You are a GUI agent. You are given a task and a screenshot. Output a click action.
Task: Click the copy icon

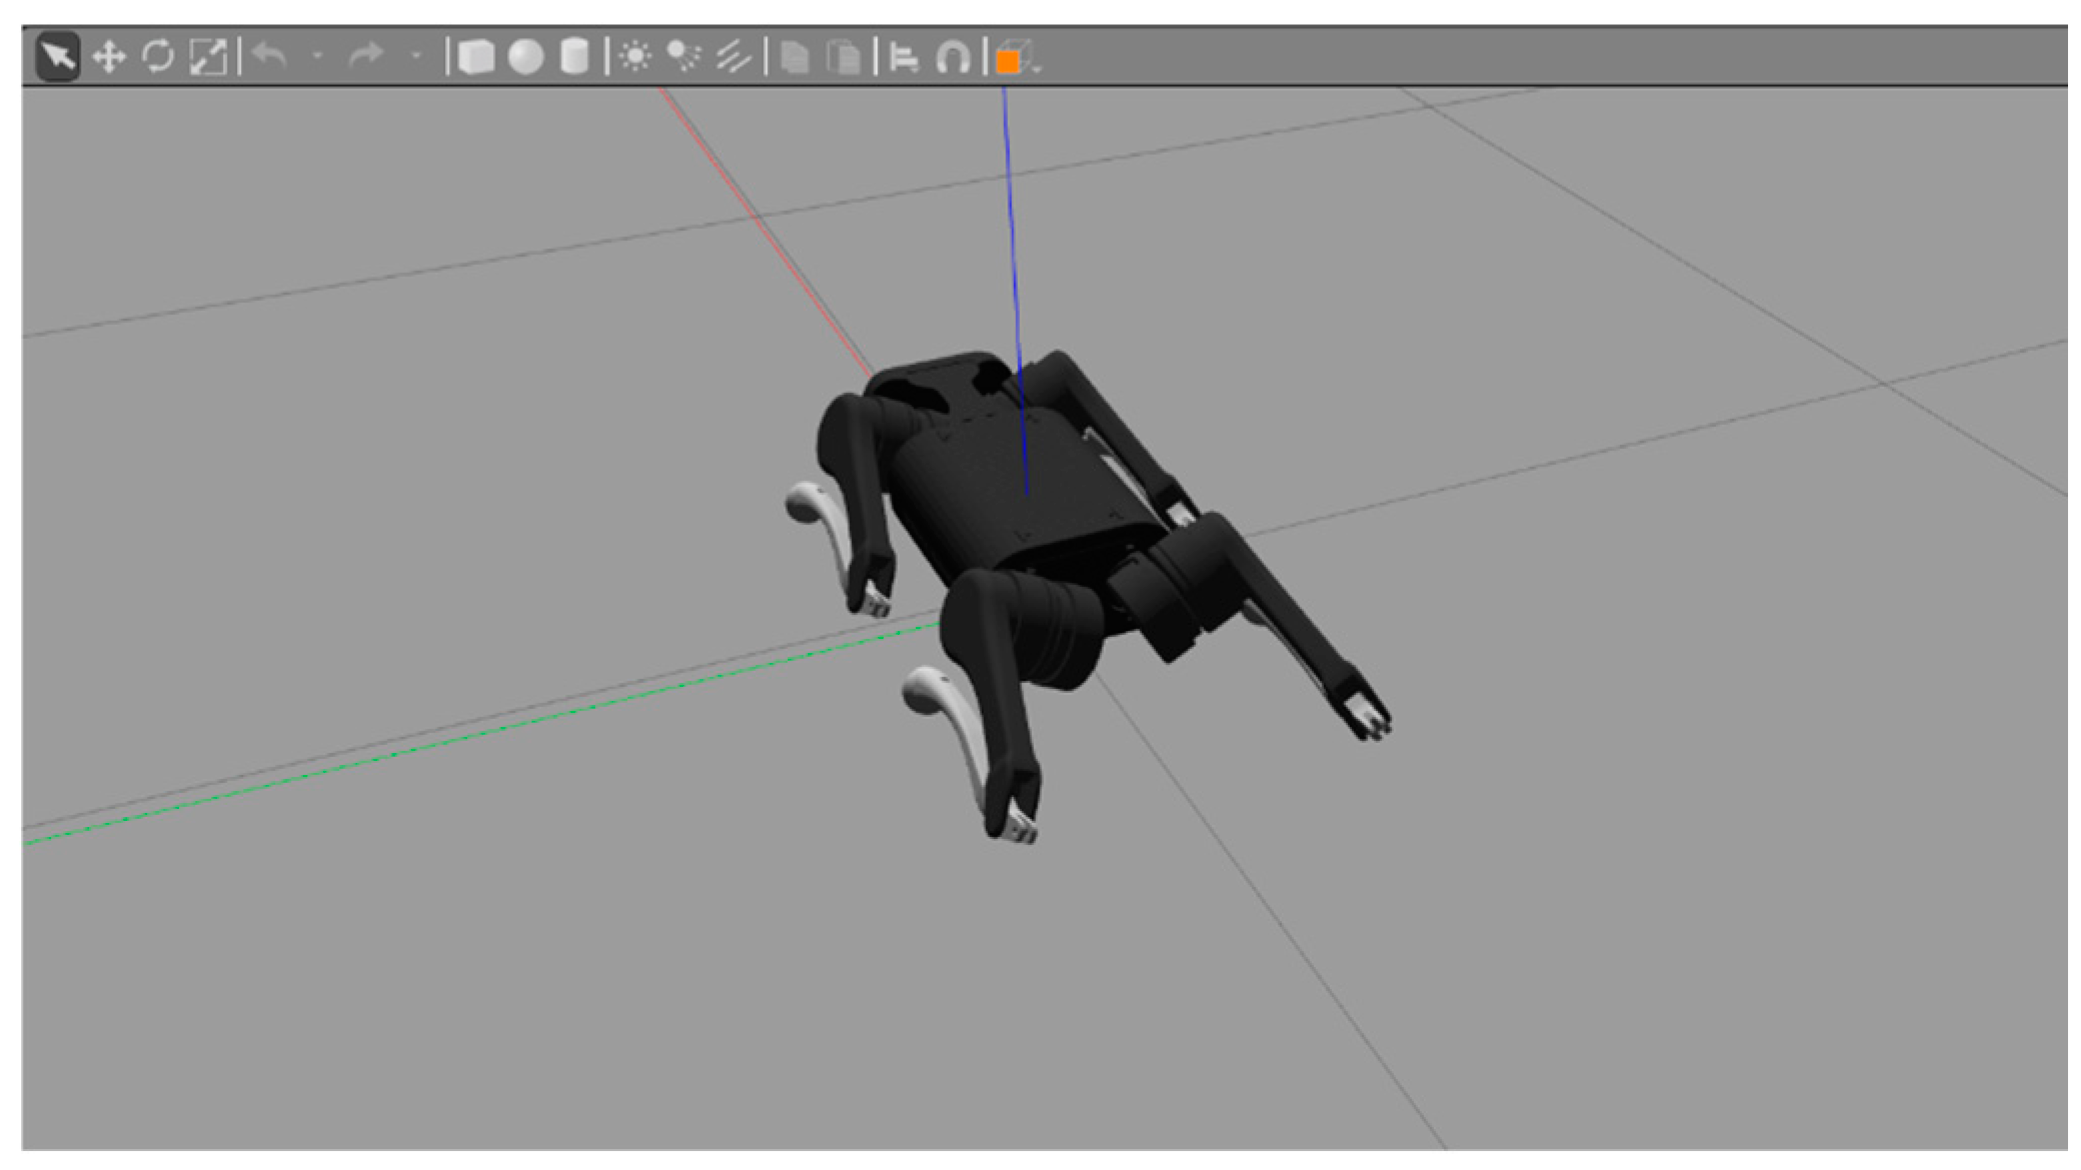(x=794, y=57)
